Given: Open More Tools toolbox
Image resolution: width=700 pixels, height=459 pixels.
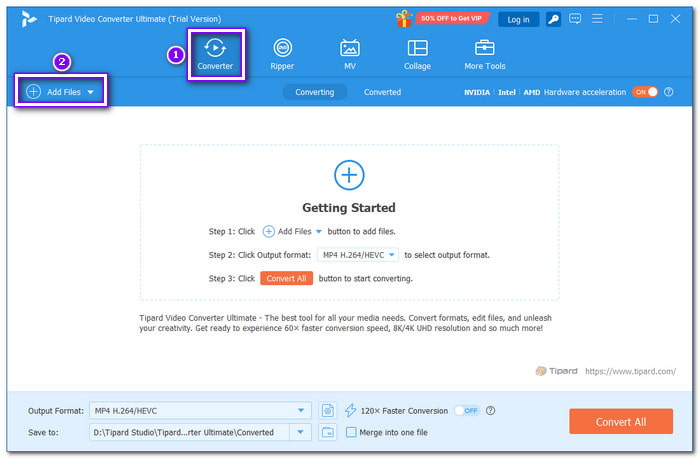Looking at the screenshot, I should tap(484, 54).
